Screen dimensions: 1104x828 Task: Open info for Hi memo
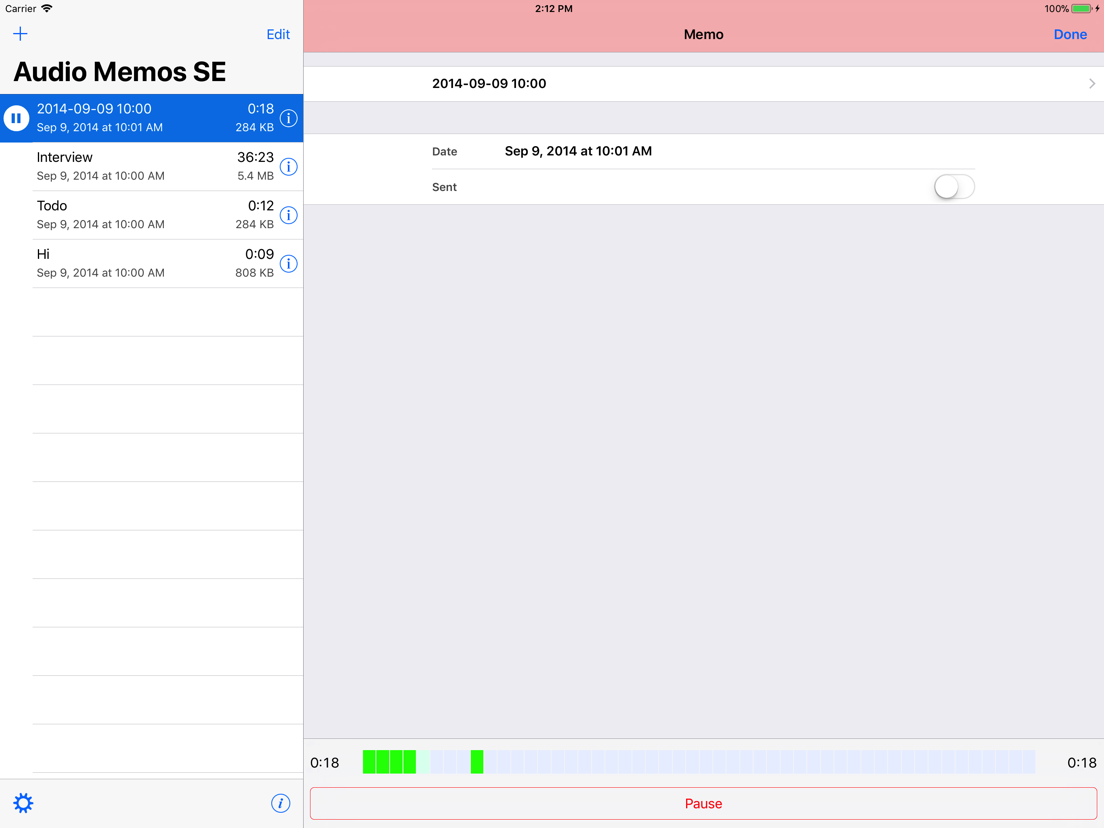[289, 264]
